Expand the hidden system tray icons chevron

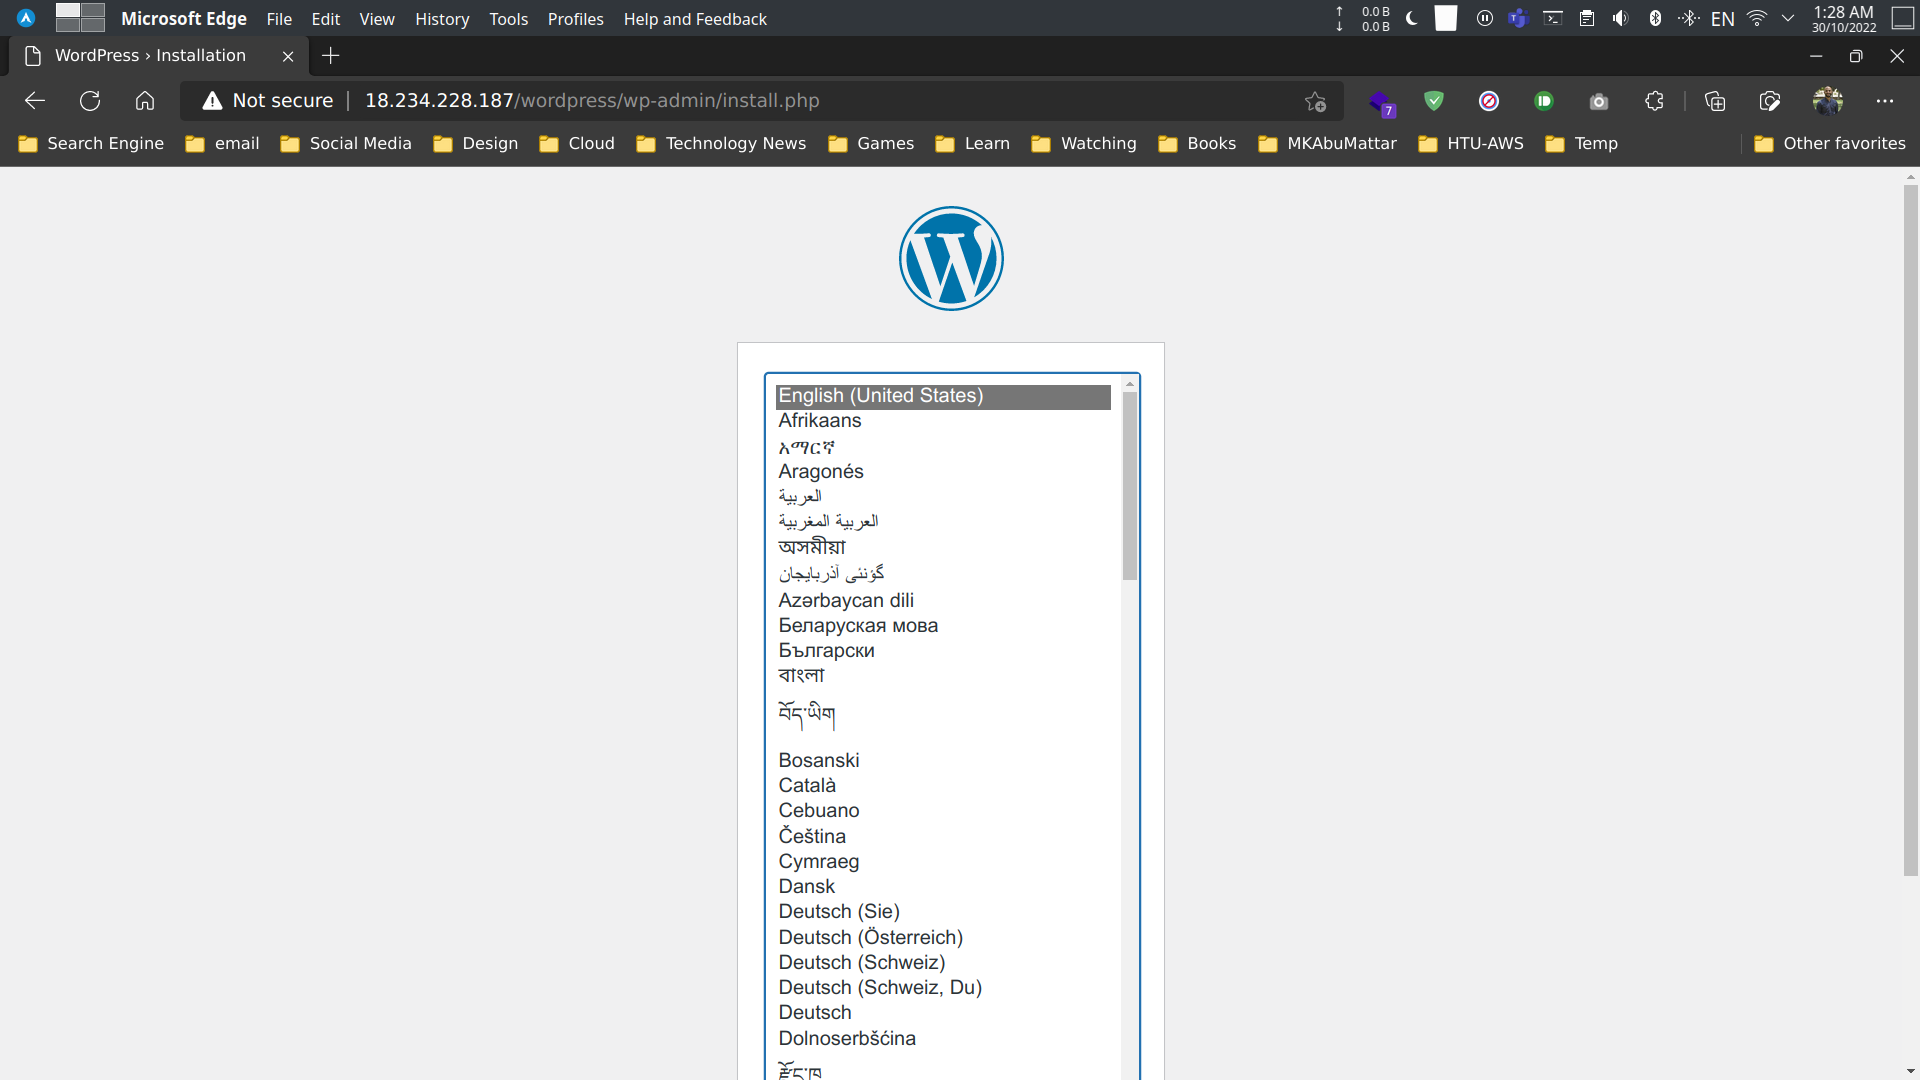coord(1788,18)
